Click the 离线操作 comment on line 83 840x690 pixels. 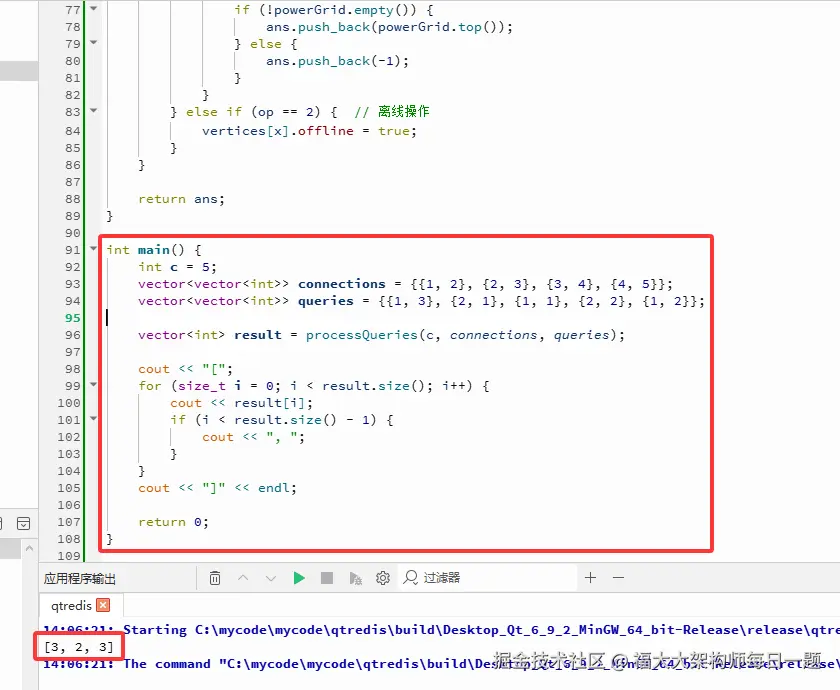[x=403, y=111]
